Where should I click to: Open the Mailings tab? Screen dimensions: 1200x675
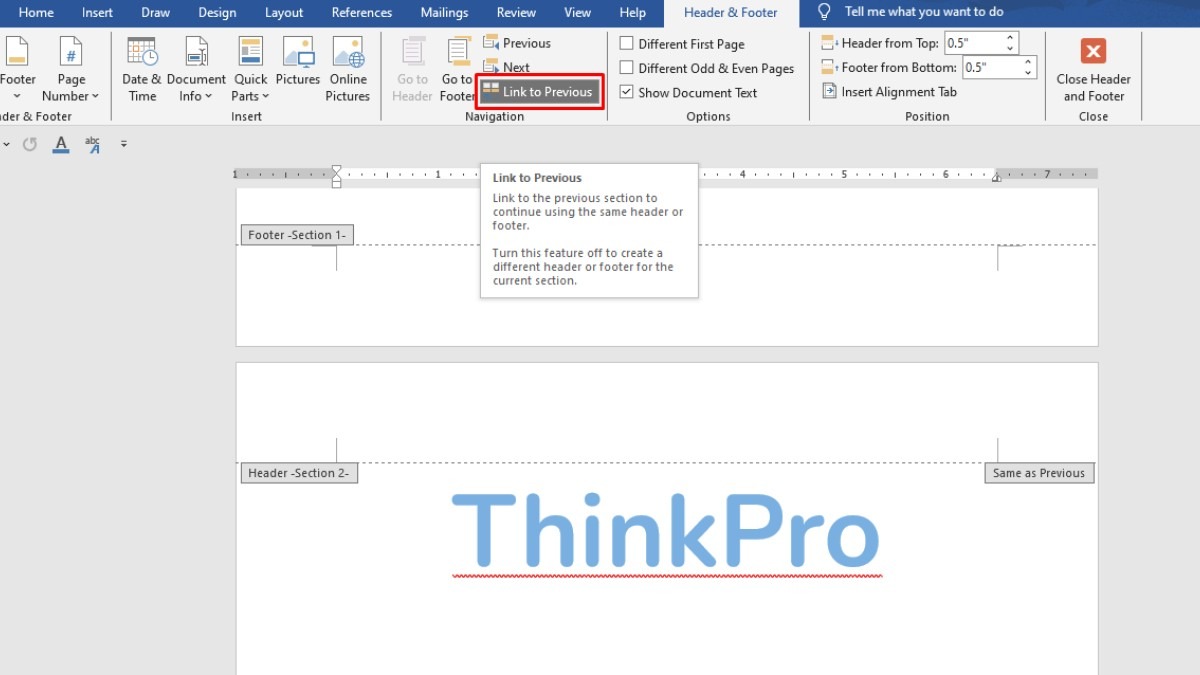444,12
